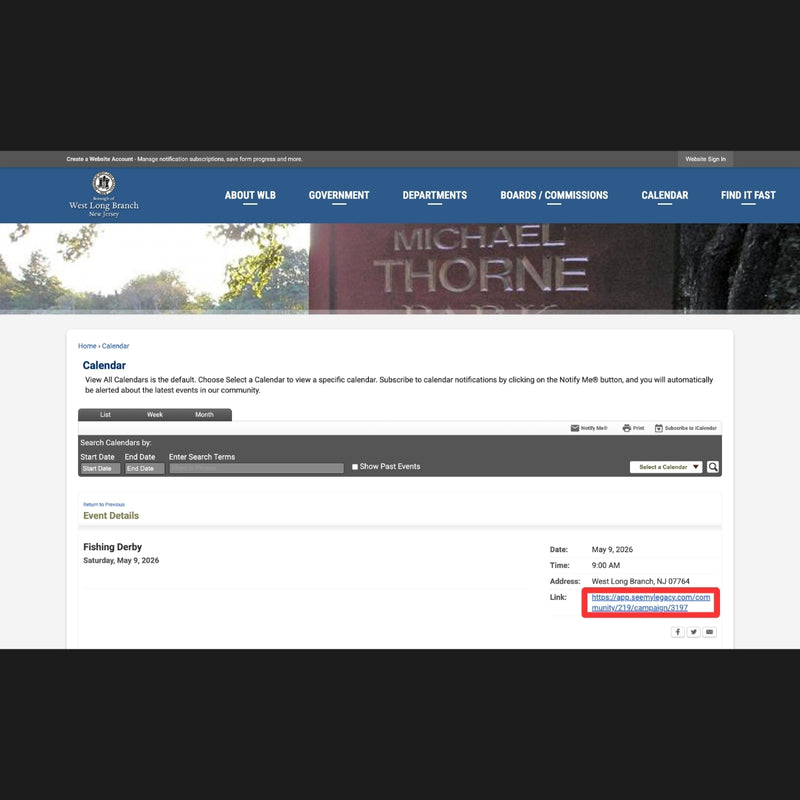Open the seemylegacy.com event link
This screenshot has height=800, width=800.
pyautogui.click(x=651, y=603)
